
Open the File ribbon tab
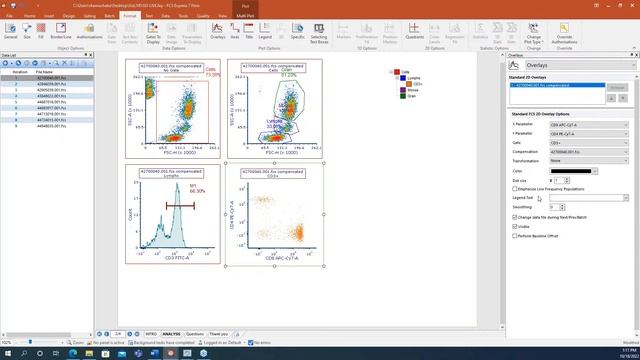(9, 16)
